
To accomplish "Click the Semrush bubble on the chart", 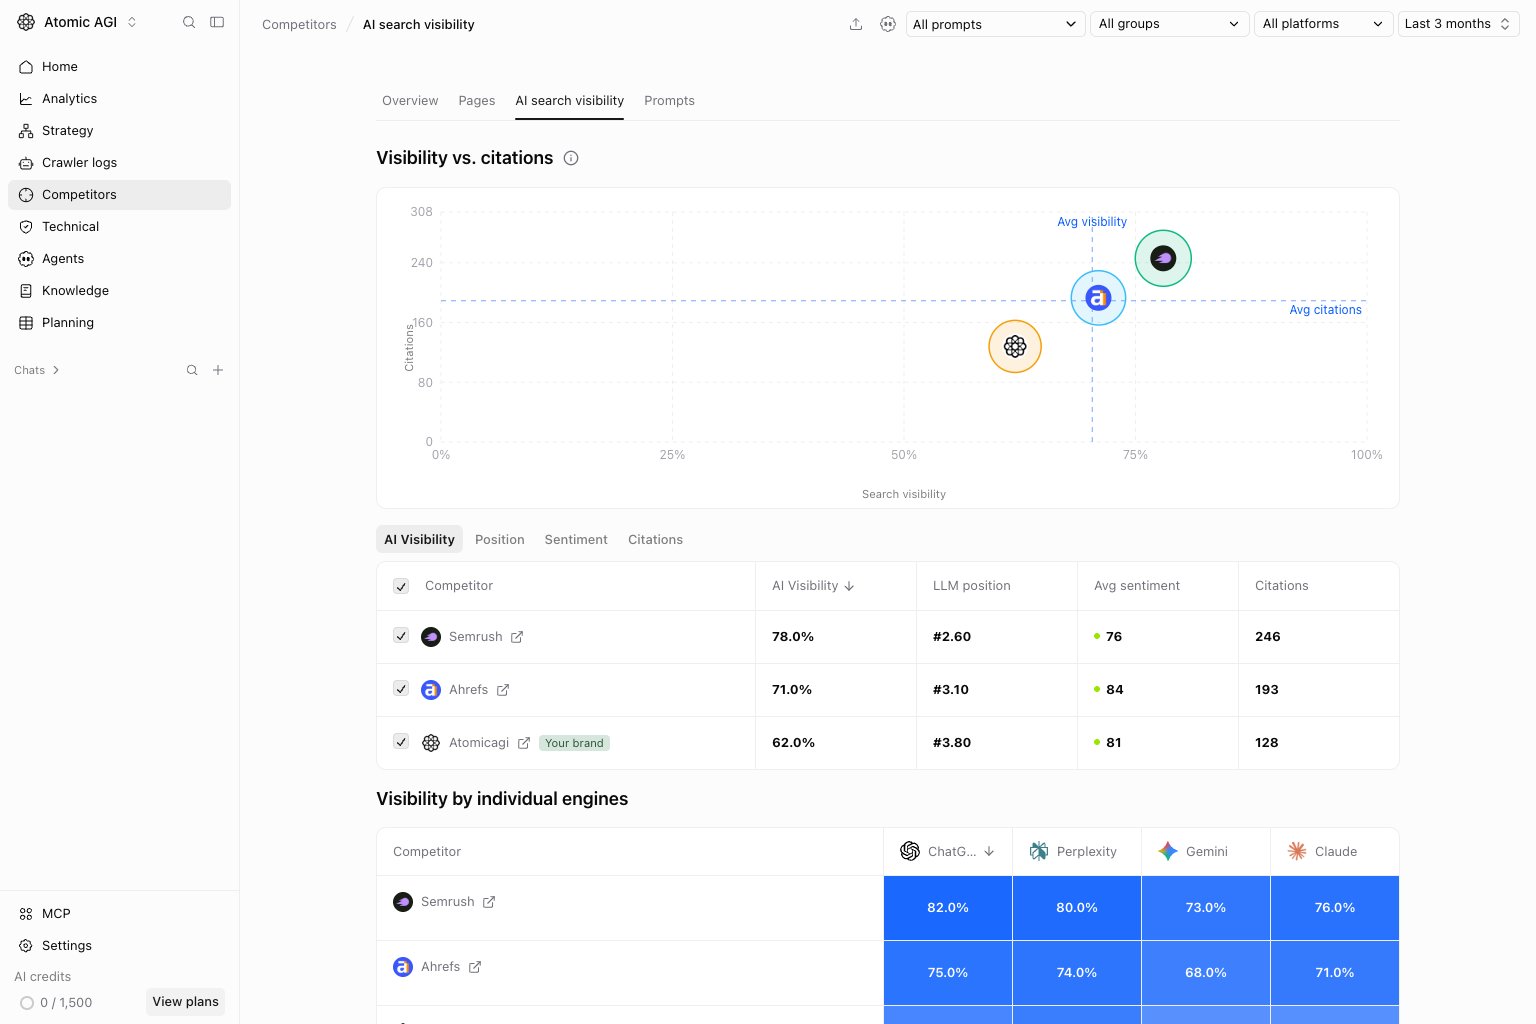I will (x=1163, y=258).
